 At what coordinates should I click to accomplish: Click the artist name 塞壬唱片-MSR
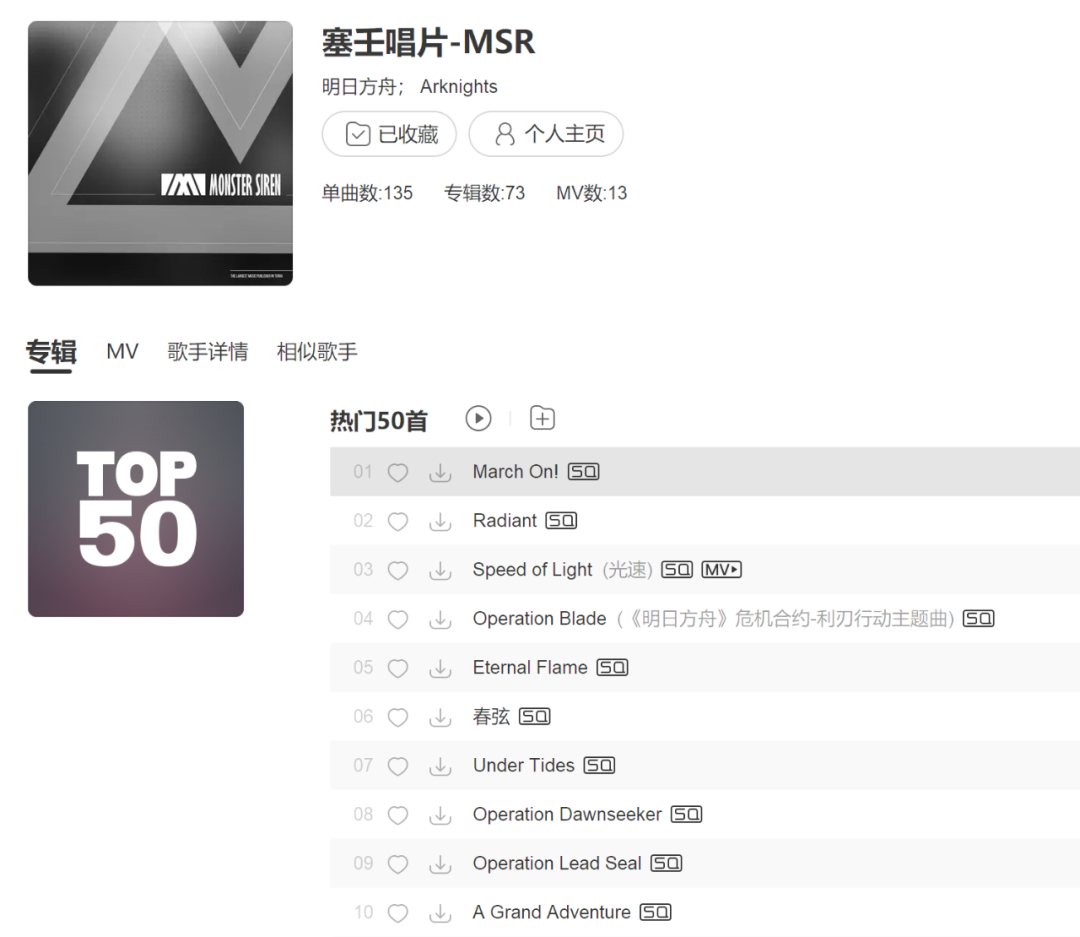[x=428, y=42]
